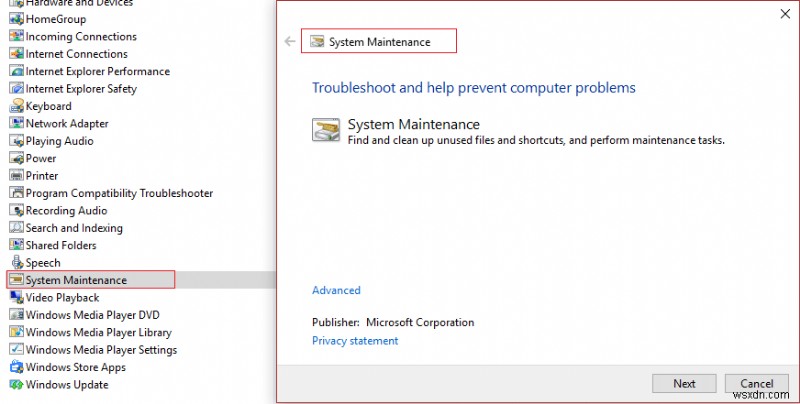
Task: Click the Speech microphone icon
Action: [17, 263]
